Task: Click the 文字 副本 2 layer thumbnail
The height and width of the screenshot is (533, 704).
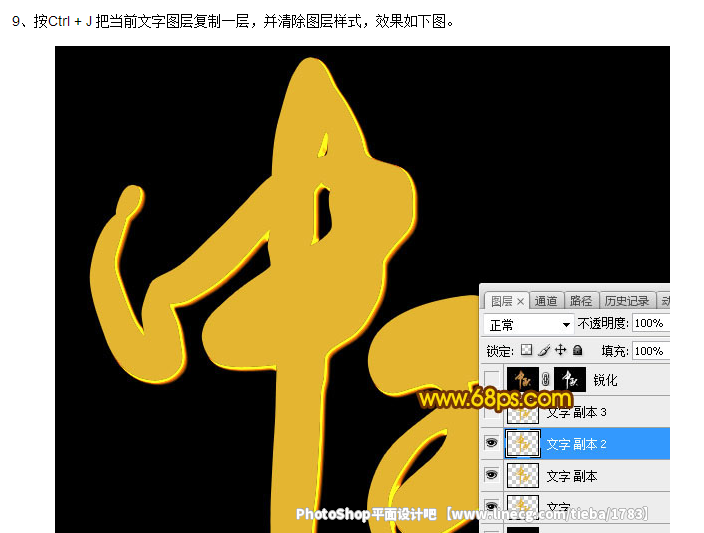Action: (x=522, y=444)
